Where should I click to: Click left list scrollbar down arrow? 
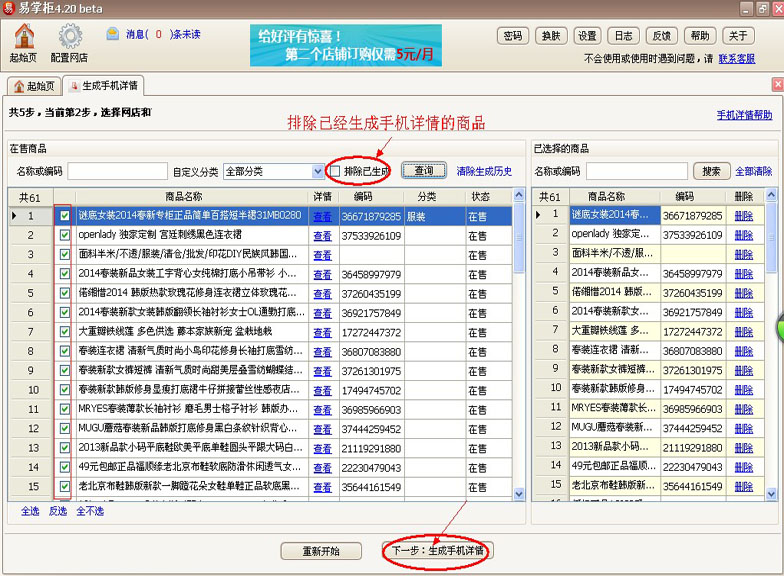tap(519, 494)
